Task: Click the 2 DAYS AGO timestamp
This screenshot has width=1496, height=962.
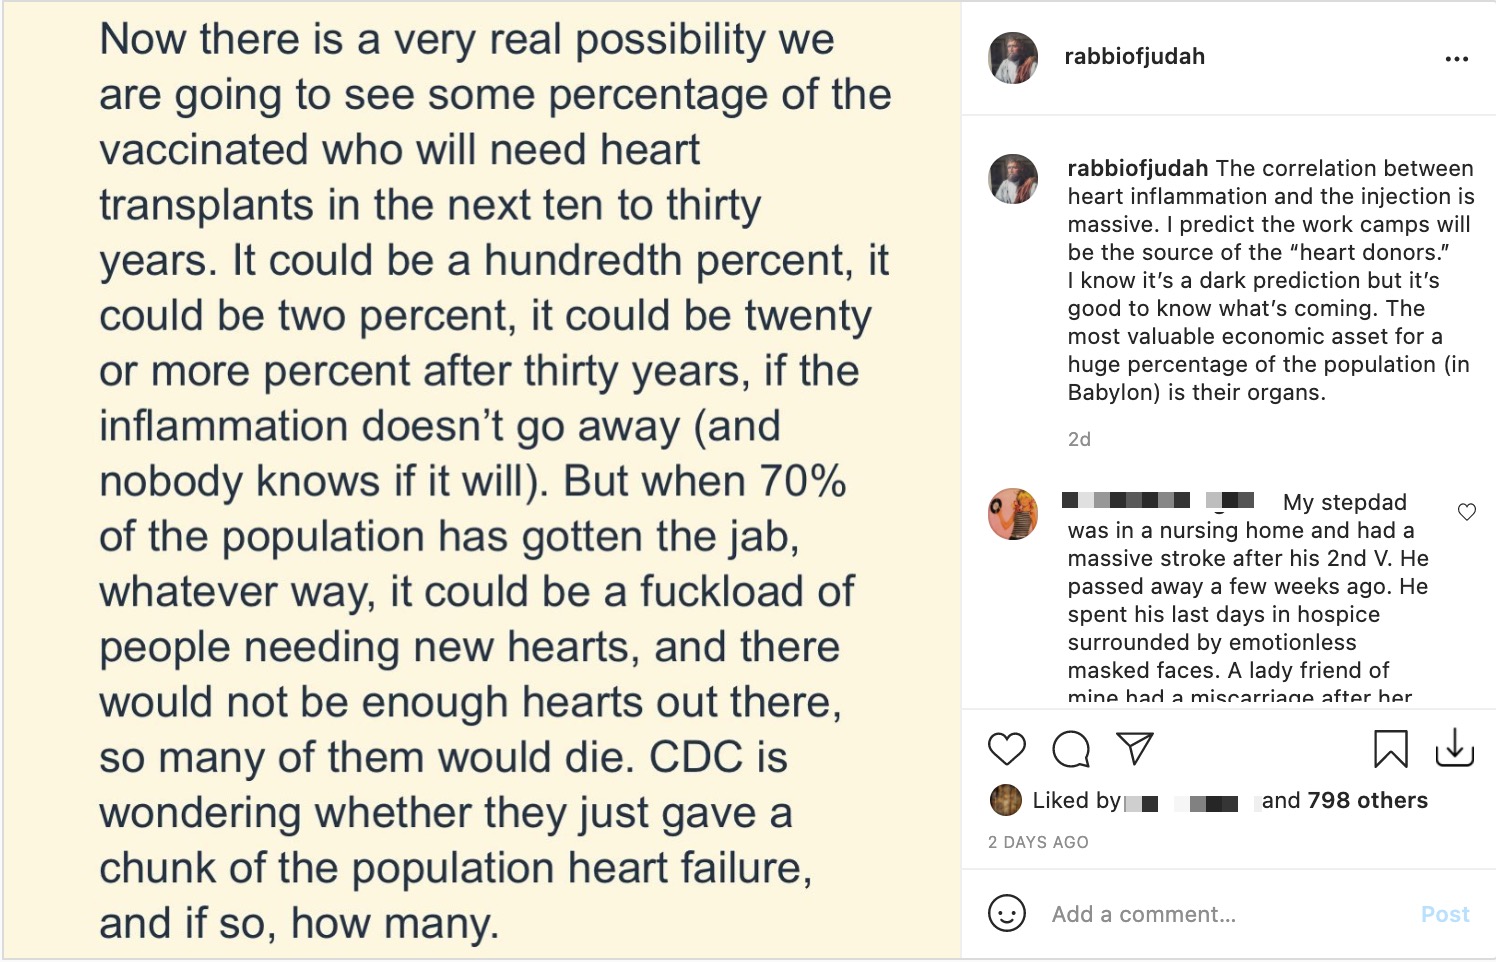Action: tap(1038, 842)
